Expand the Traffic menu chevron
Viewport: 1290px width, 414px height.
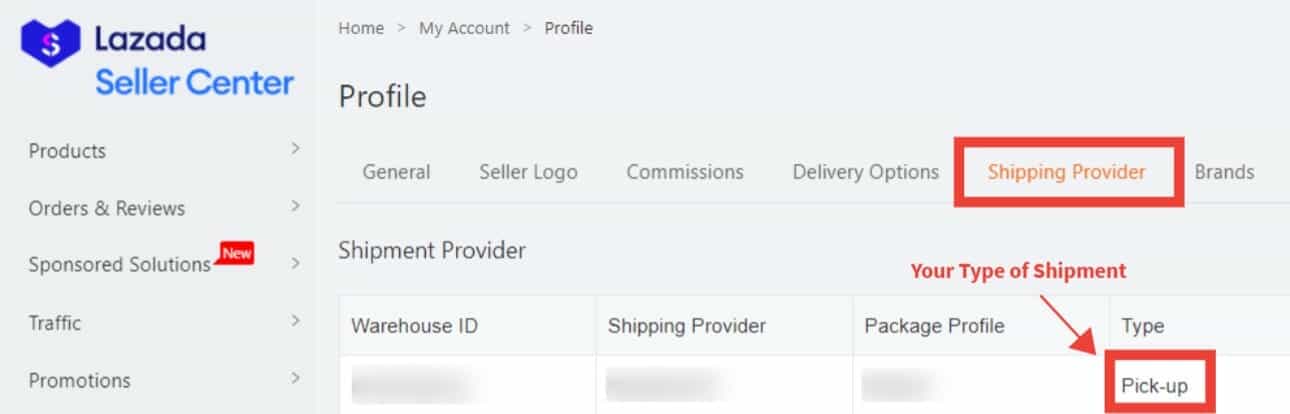point(295,321)
